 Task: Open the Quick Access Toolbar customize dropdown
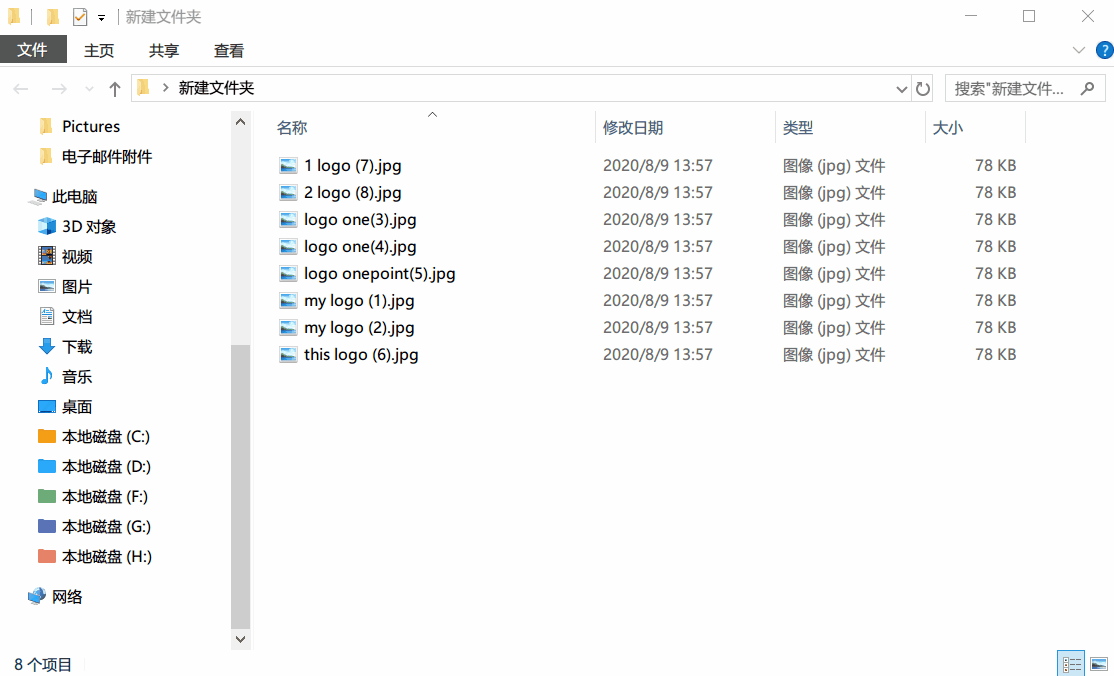point(102,18)
